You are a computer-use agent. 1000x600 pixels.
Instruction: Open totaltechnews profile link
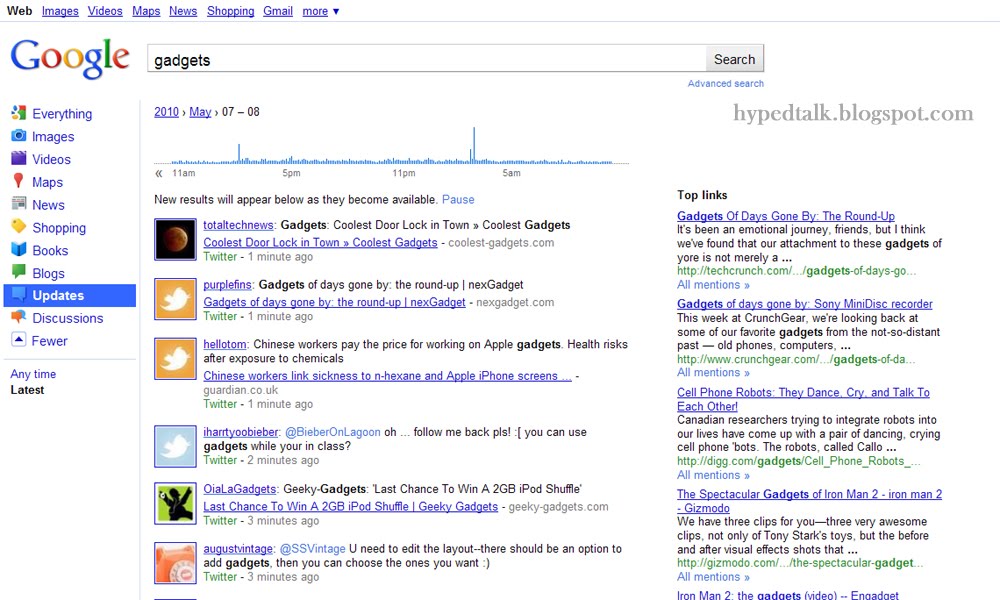239,225
